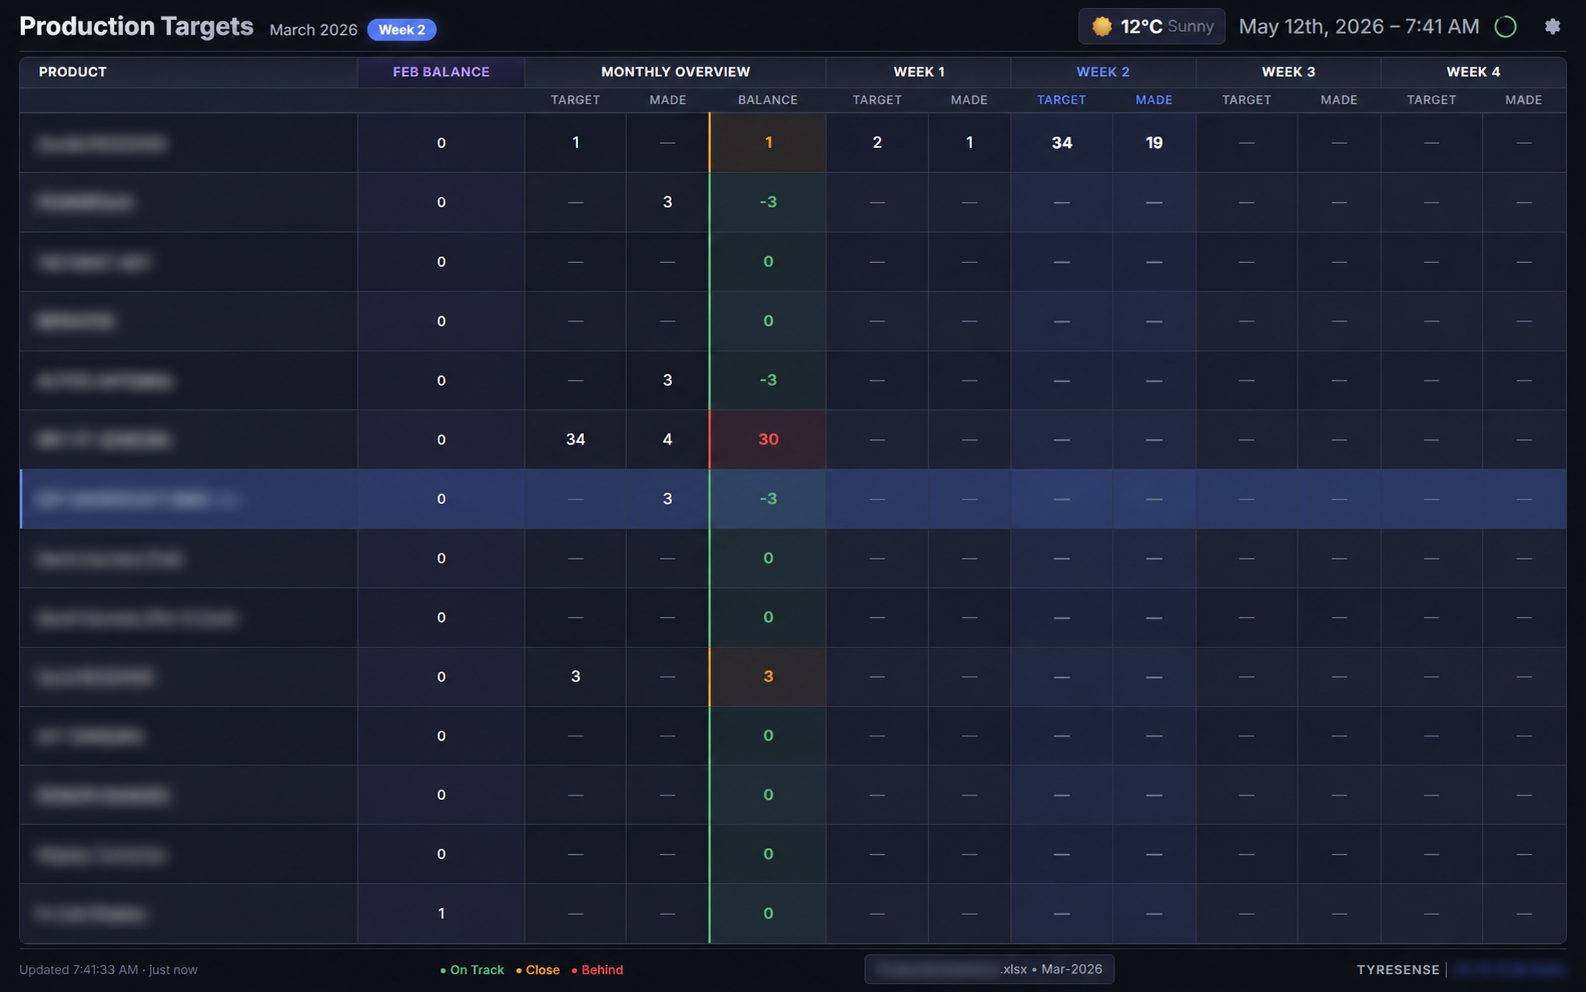
Task: Select the orange balance value 3
Action: pyautogui.click(x=768, y=676)
